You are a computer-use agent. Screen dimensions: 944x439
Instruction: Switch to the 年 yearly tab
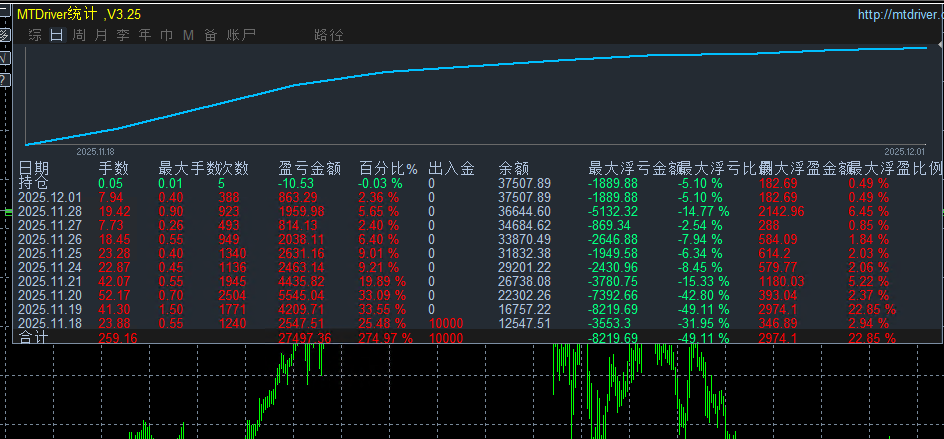(145, 35)
